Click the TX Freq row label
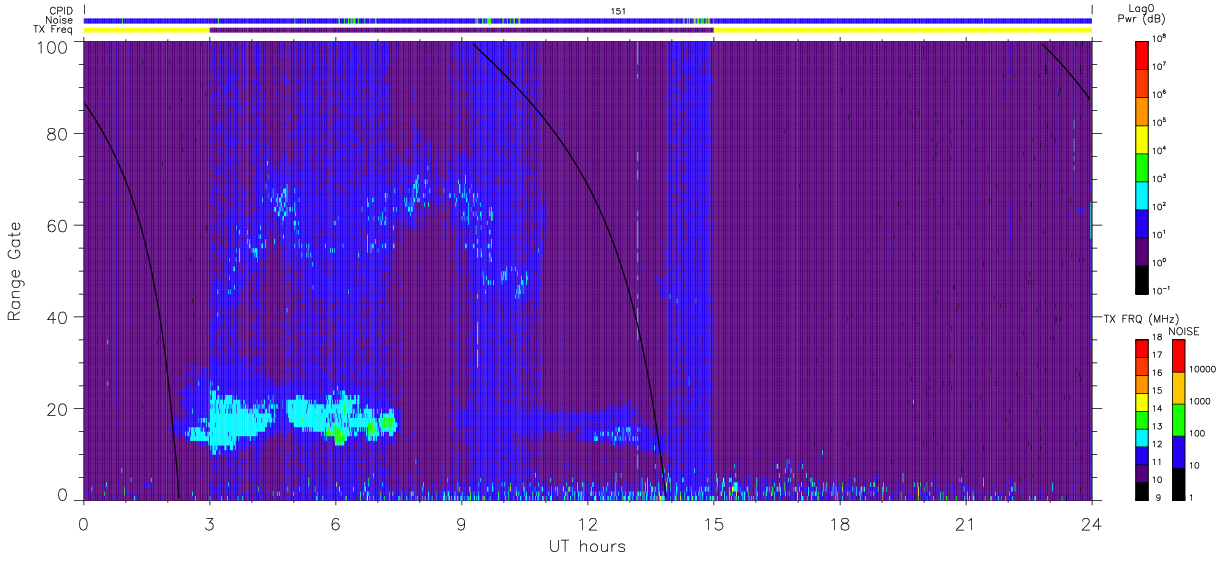This screenshot has height=567, width=1228. [x=54, y=30]
